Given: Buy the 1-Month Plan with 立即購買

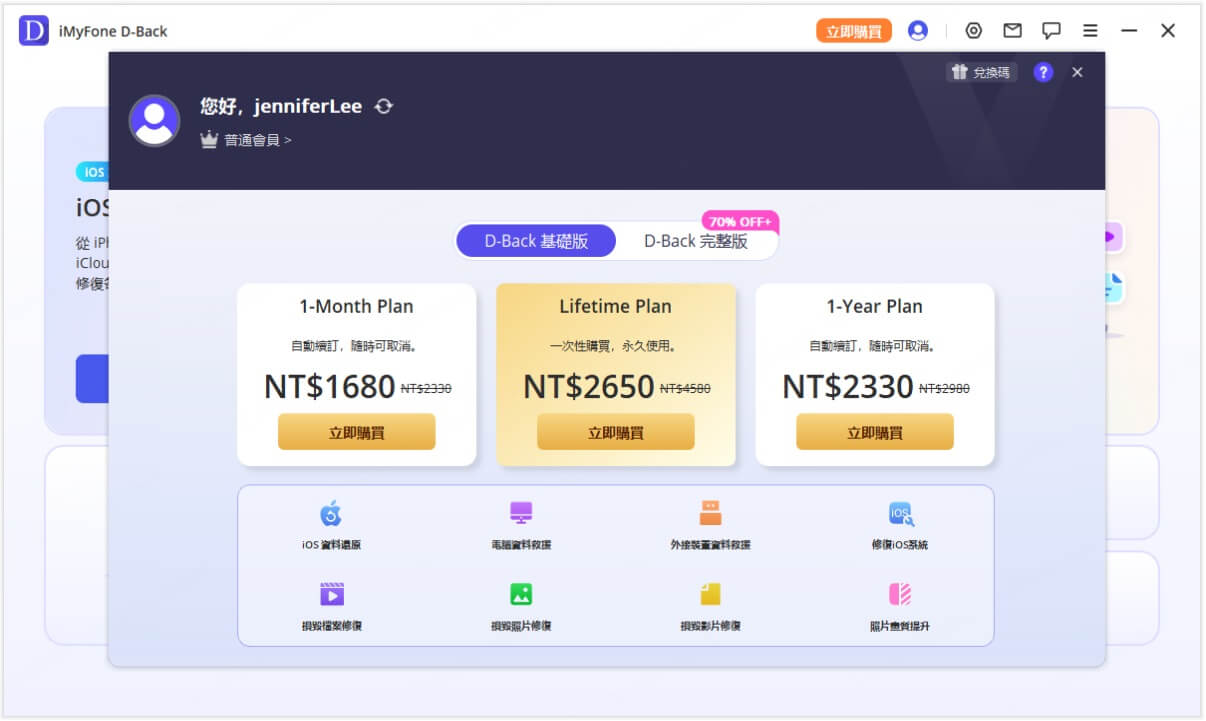Looking at the screenshot, I should [x=356, y=432].
